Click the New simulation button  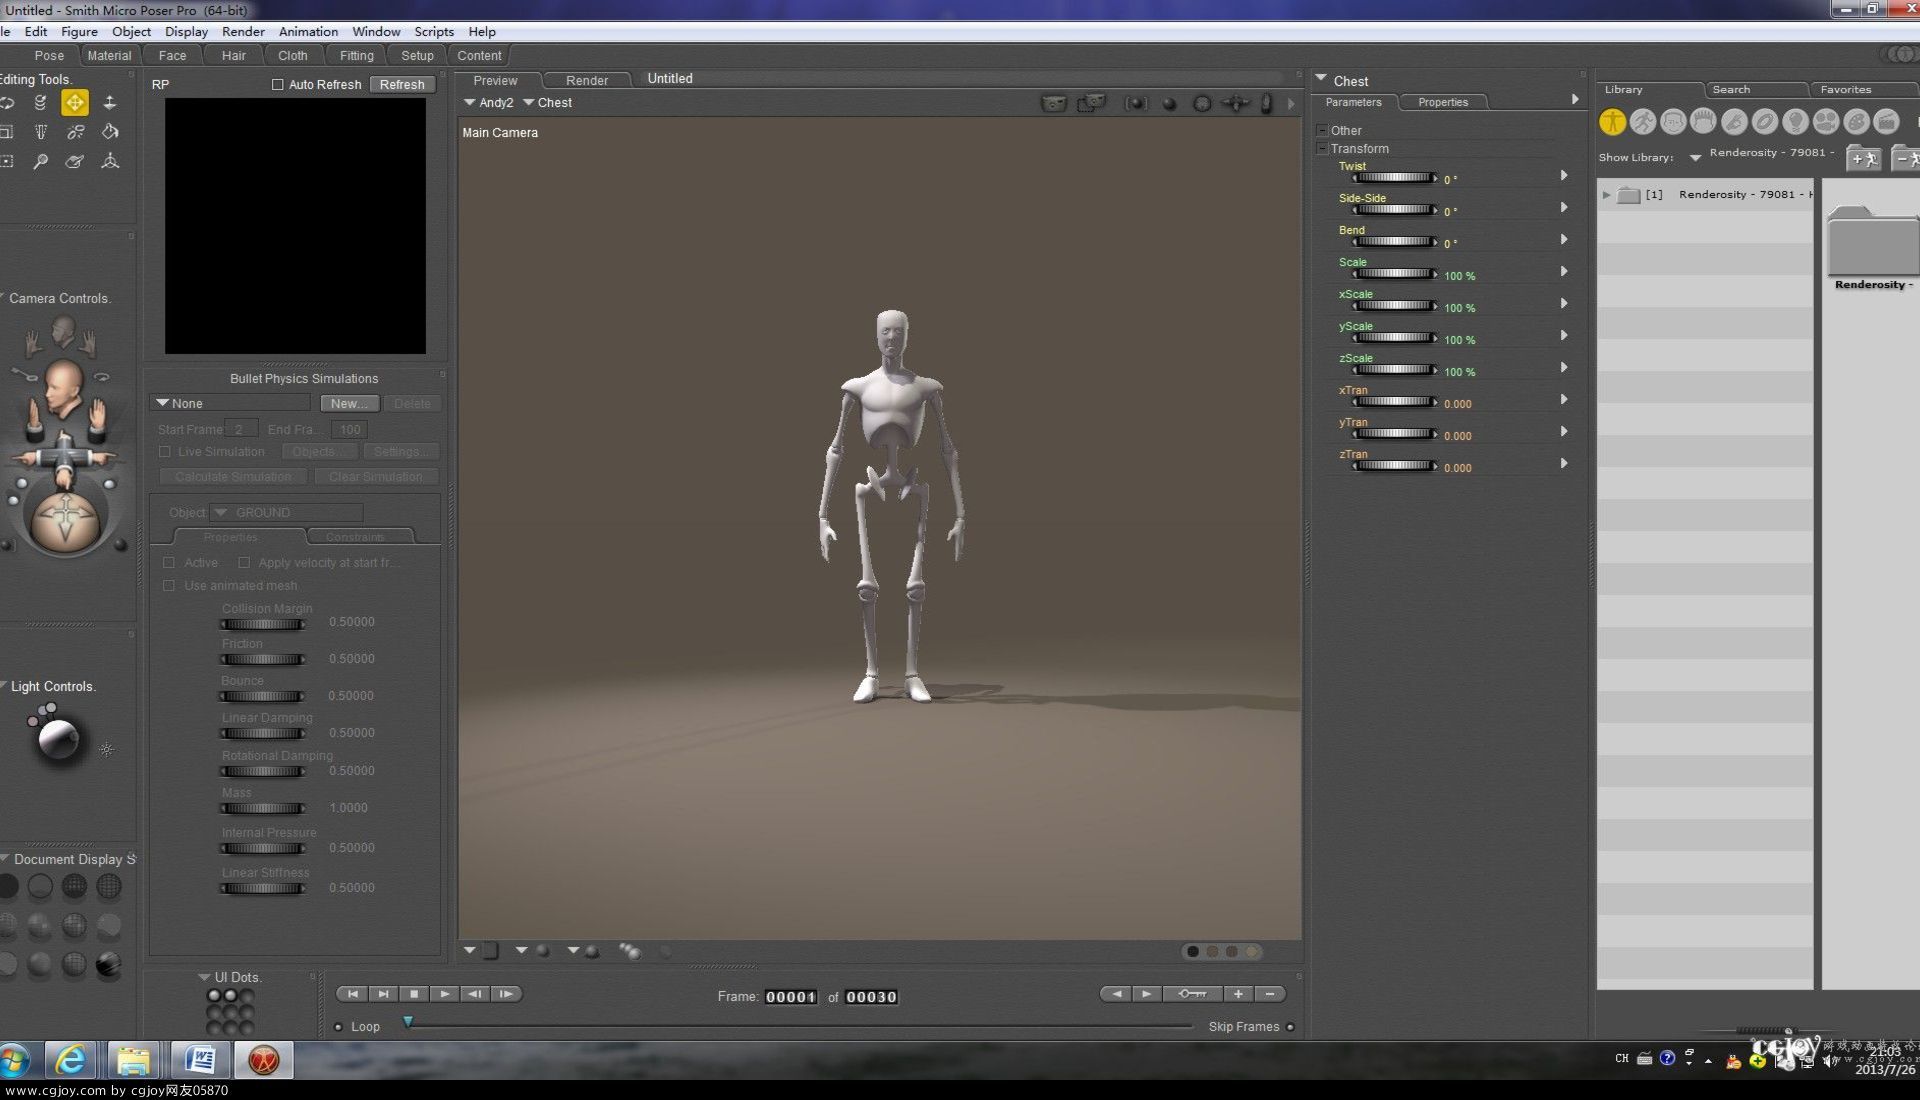[349, 403]
